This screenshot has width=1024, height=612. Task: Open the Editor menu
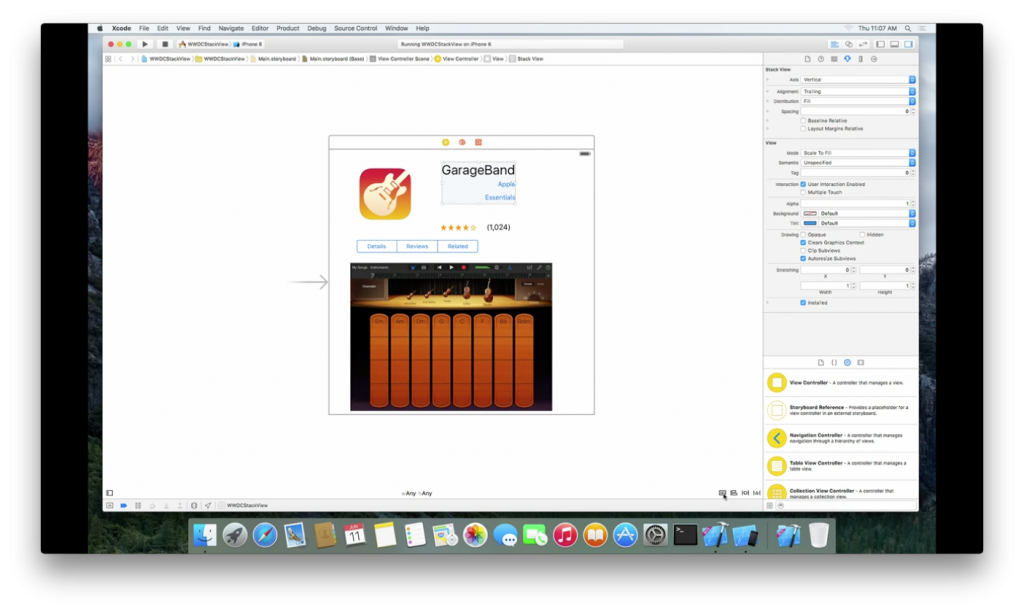(260, 29)
